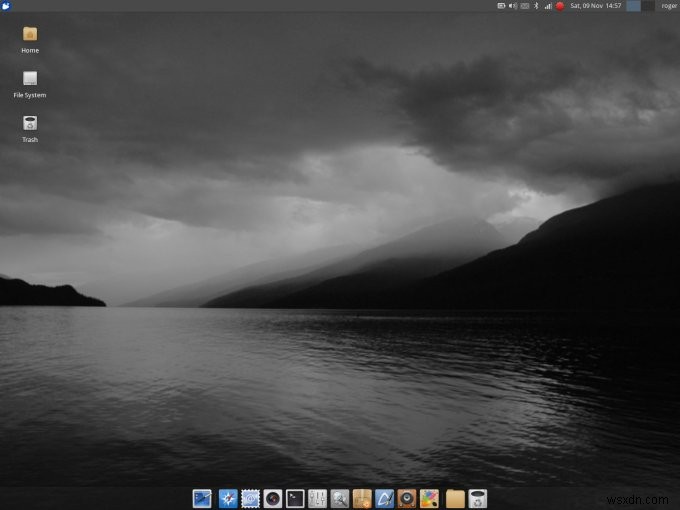Open the package box software icon in dock

(362, 499)
